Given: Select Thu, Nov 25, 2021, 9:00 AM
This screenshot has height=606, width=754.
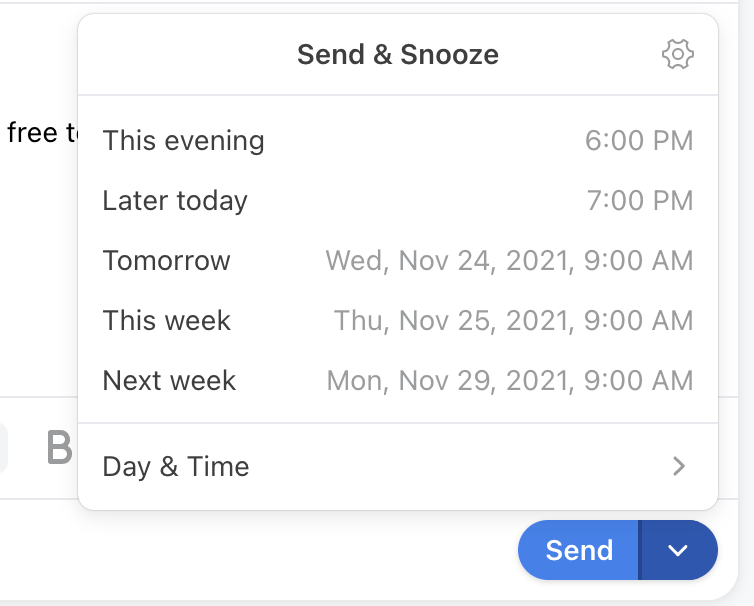Looking at the screenshot, I should point(514,320).
